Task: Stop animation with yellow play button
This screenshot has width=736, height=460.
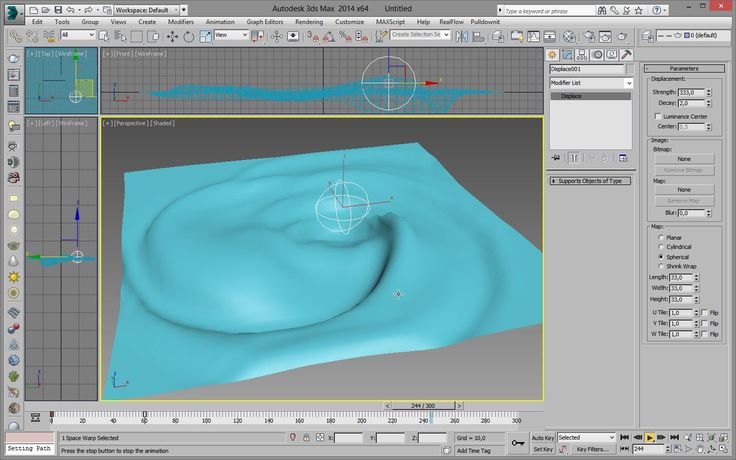Action: pyautogui.click(x=650, y=437)
